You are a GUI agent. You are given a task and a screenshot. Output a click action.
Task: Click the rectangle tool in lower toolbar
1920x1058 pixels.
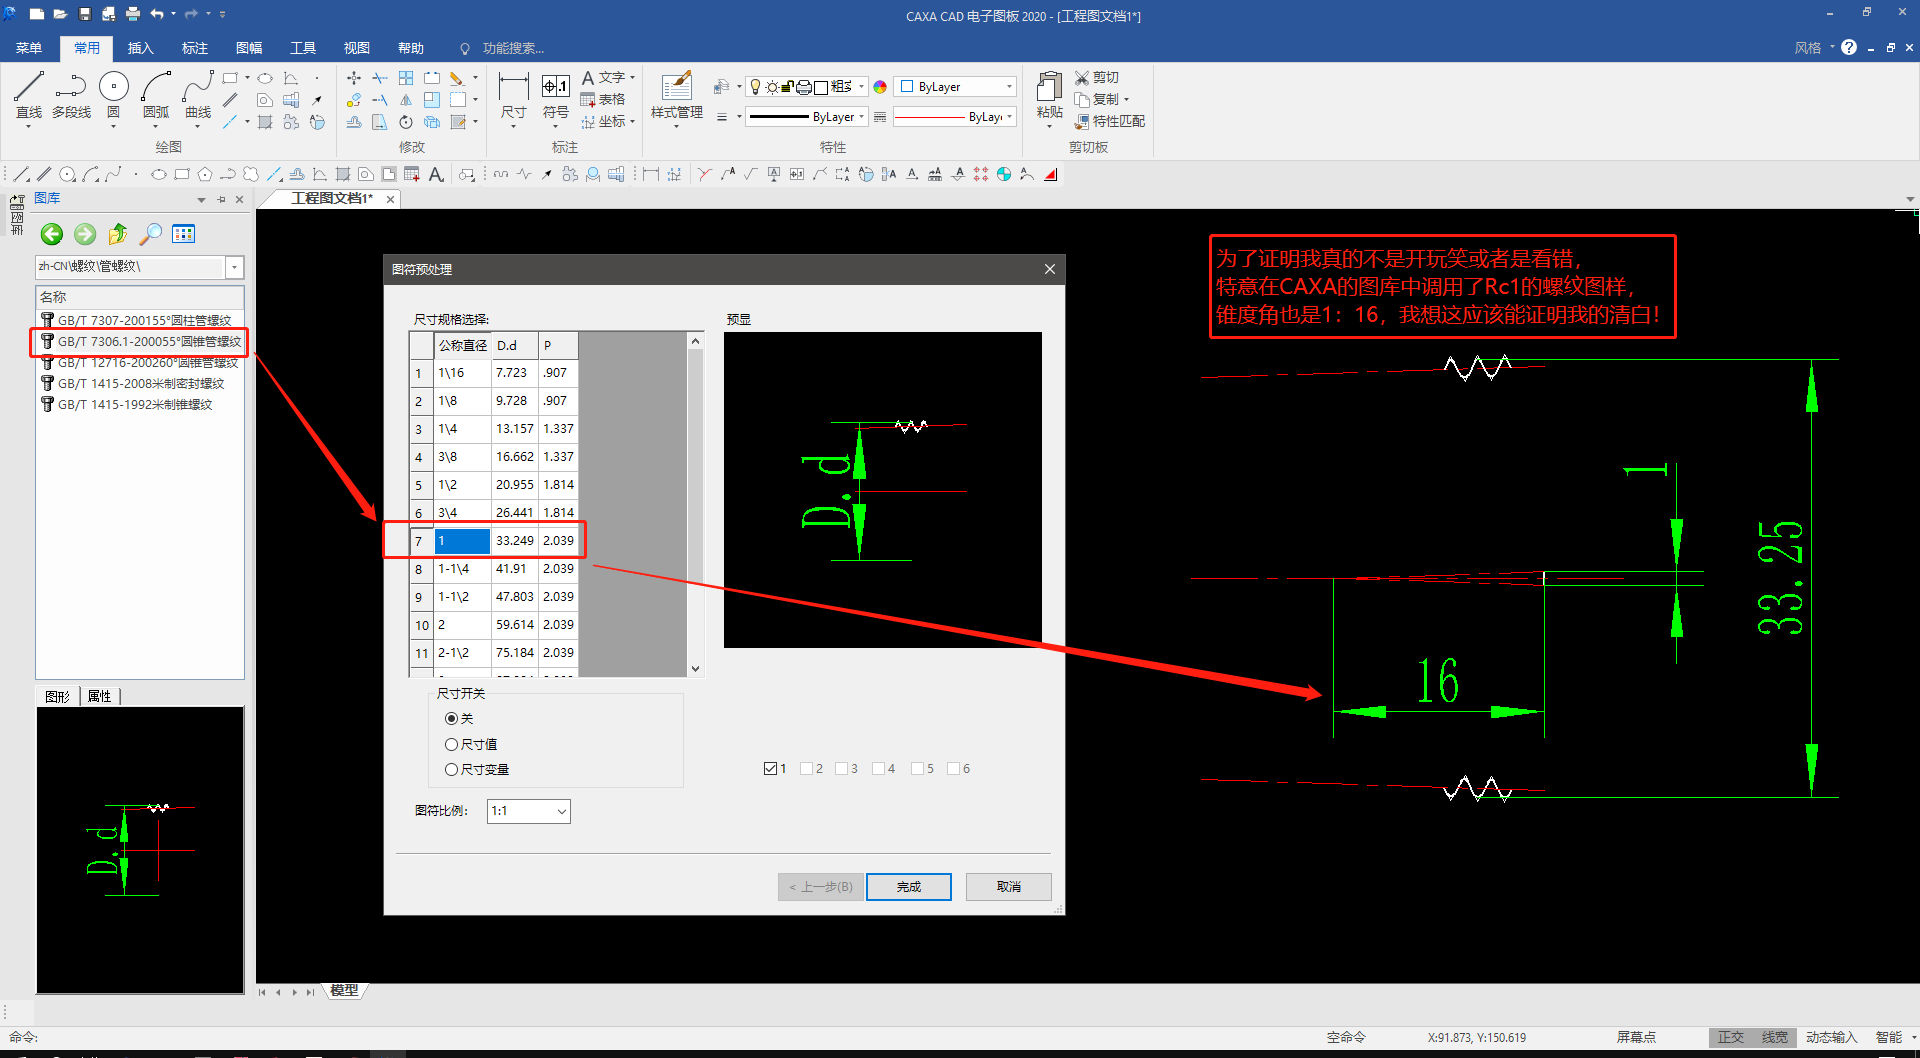coord(181,174)
